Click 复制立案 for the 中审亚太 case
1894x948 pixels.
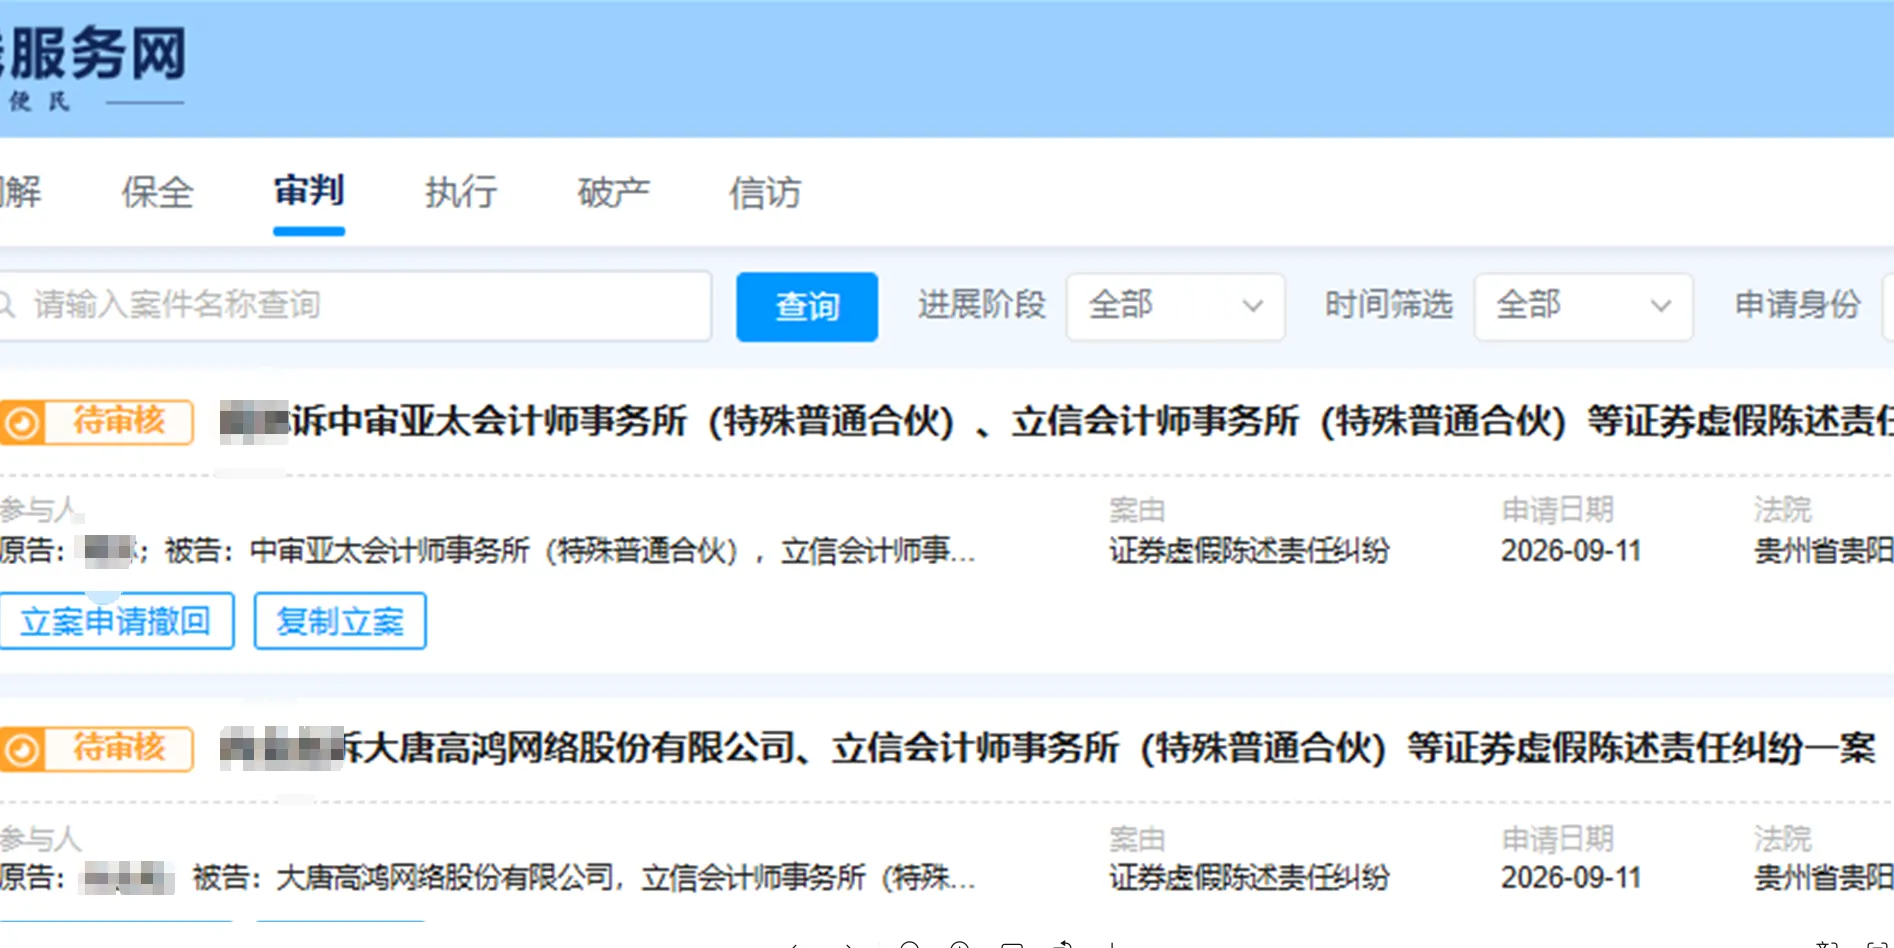pos(340,621)
